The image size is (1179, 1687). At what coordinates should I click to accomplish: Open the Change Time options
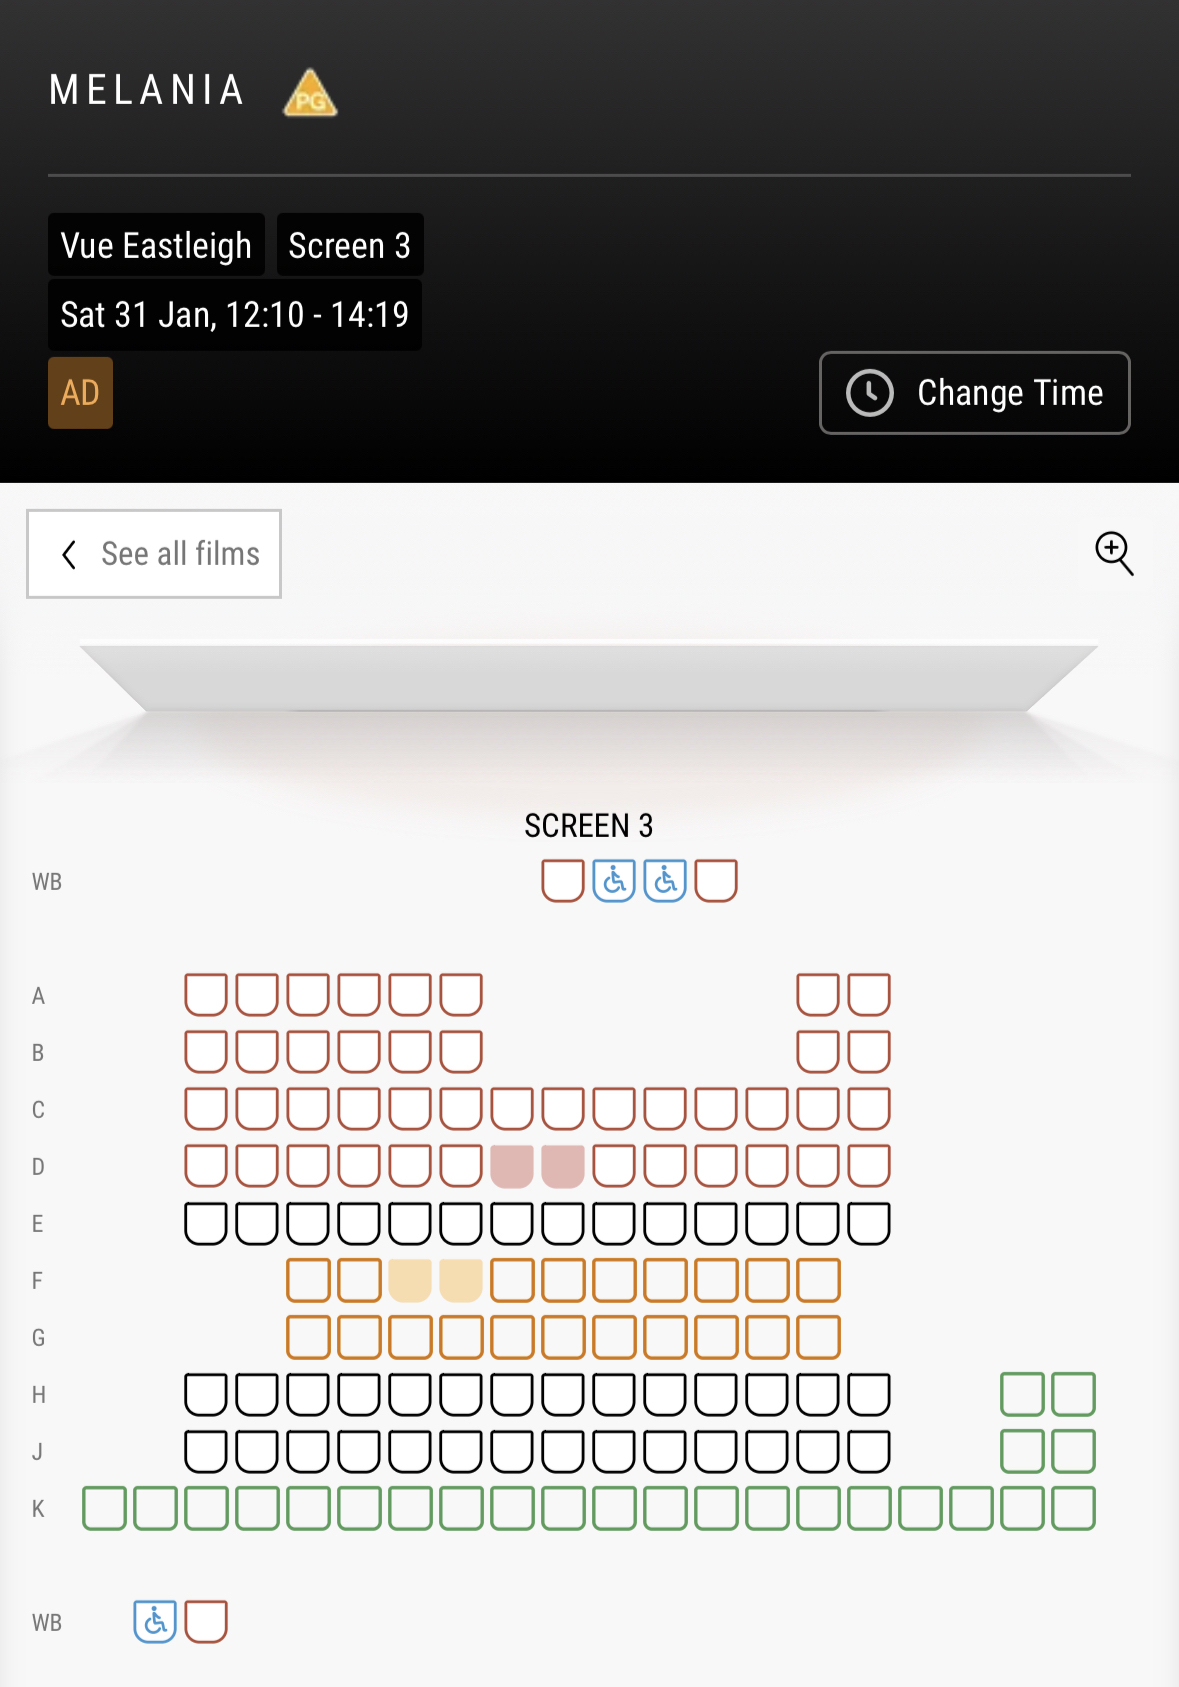(x=975, y=393)
